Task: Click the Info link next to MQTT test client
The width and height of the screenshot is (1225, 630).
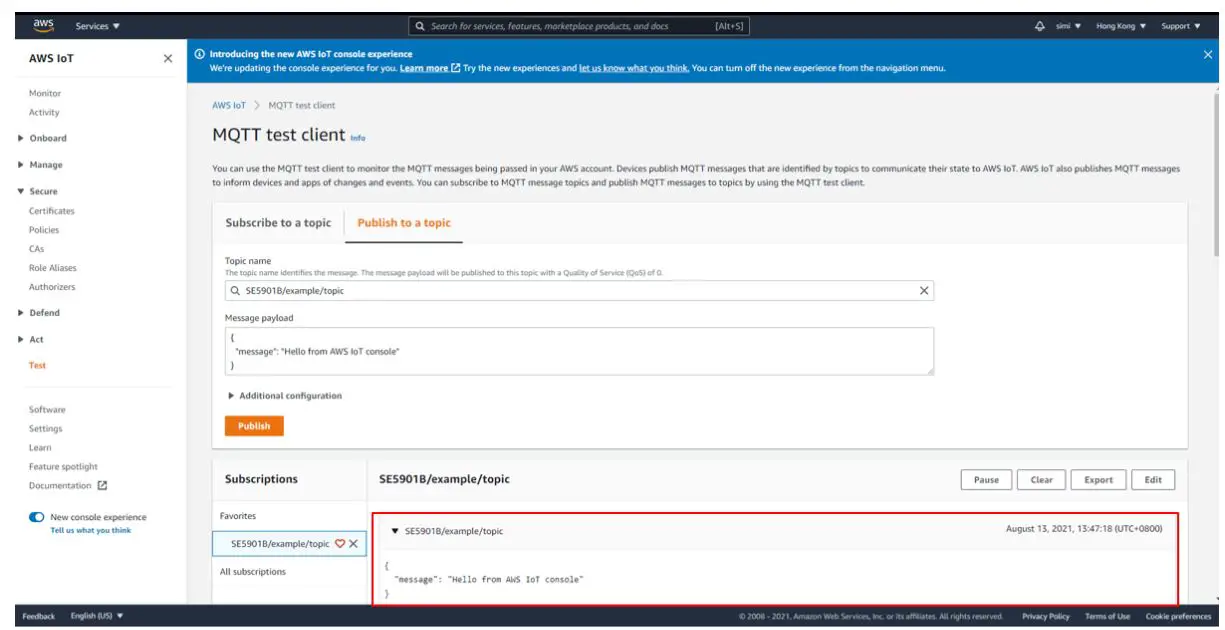Action: pos(358,138)
